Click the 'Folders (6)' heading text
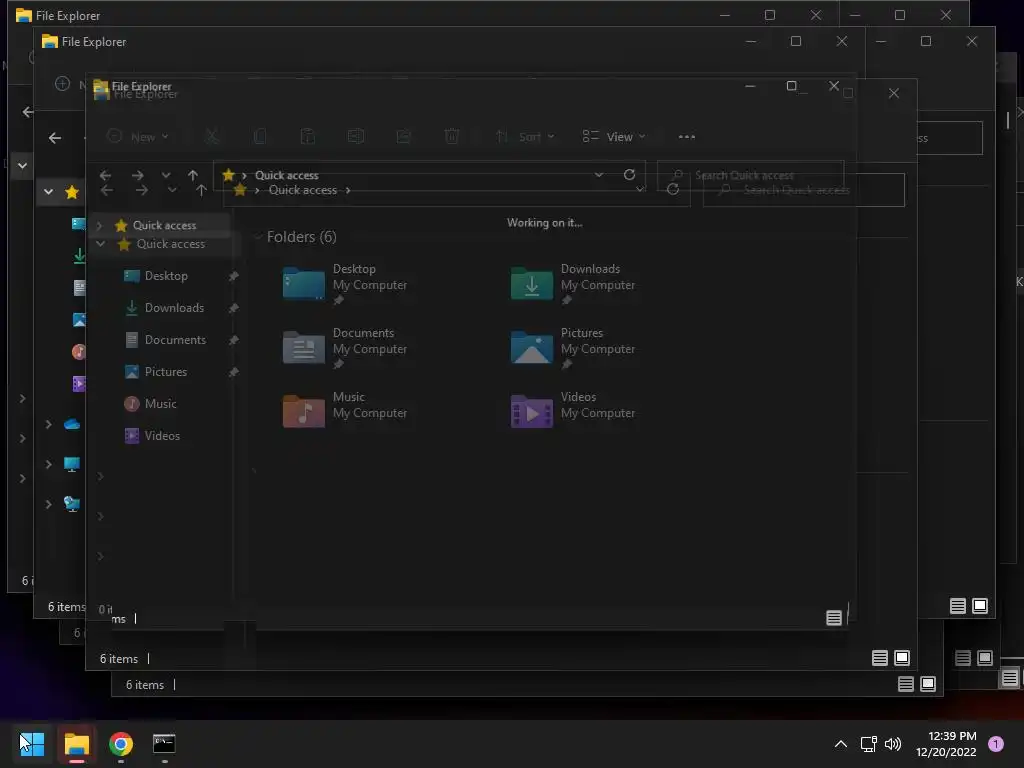This screenshot has height=768, width=1024. coord(302,236)
